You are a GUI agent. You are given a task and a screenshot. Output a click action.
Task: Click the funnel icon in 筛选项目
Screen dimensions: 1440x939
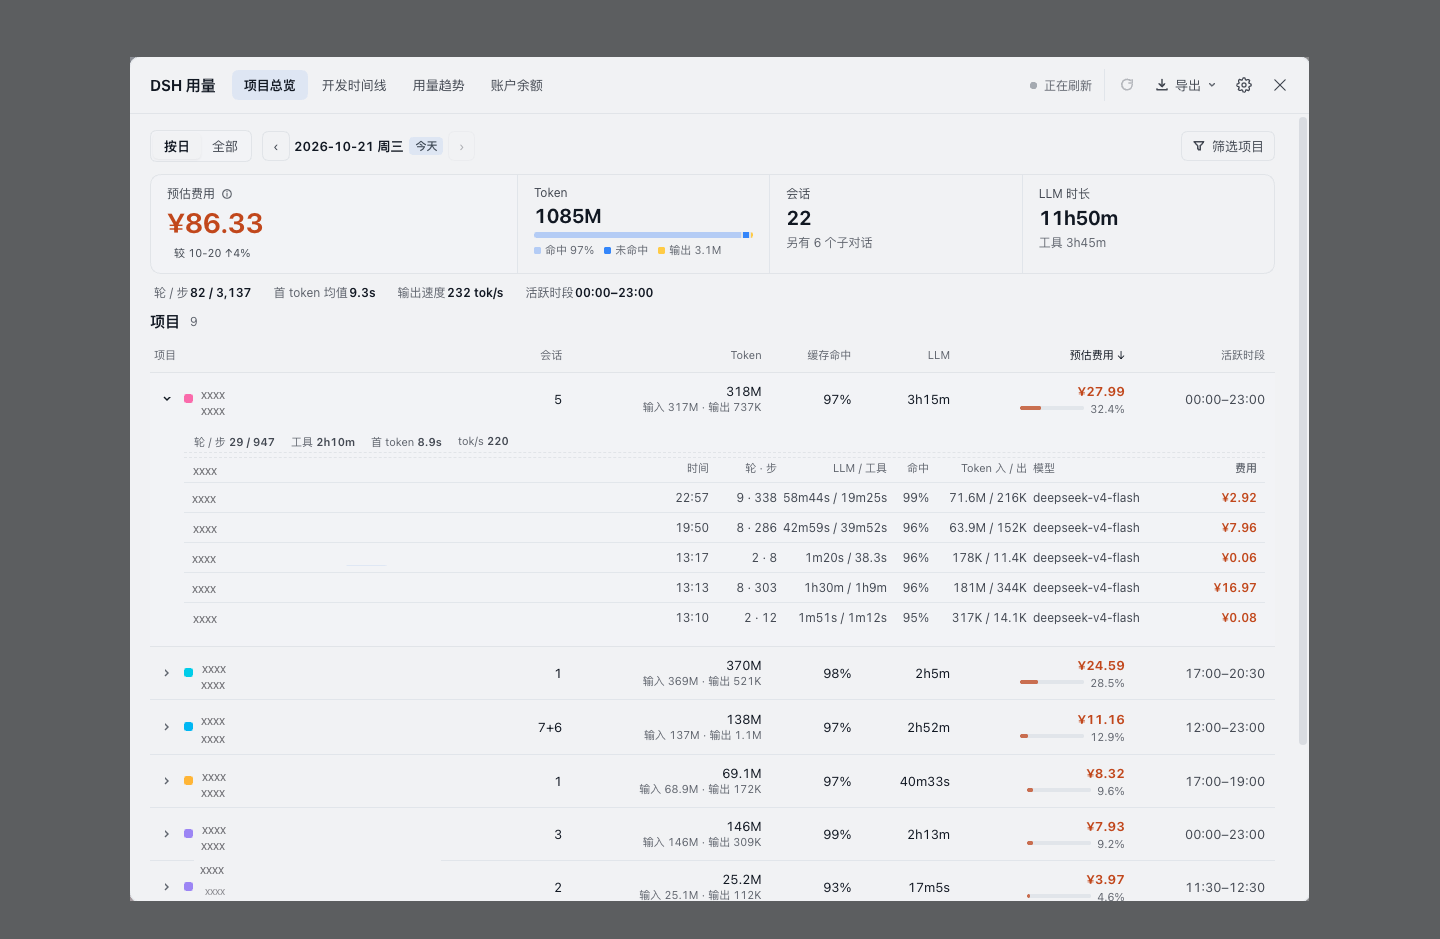click(1199, 147)
